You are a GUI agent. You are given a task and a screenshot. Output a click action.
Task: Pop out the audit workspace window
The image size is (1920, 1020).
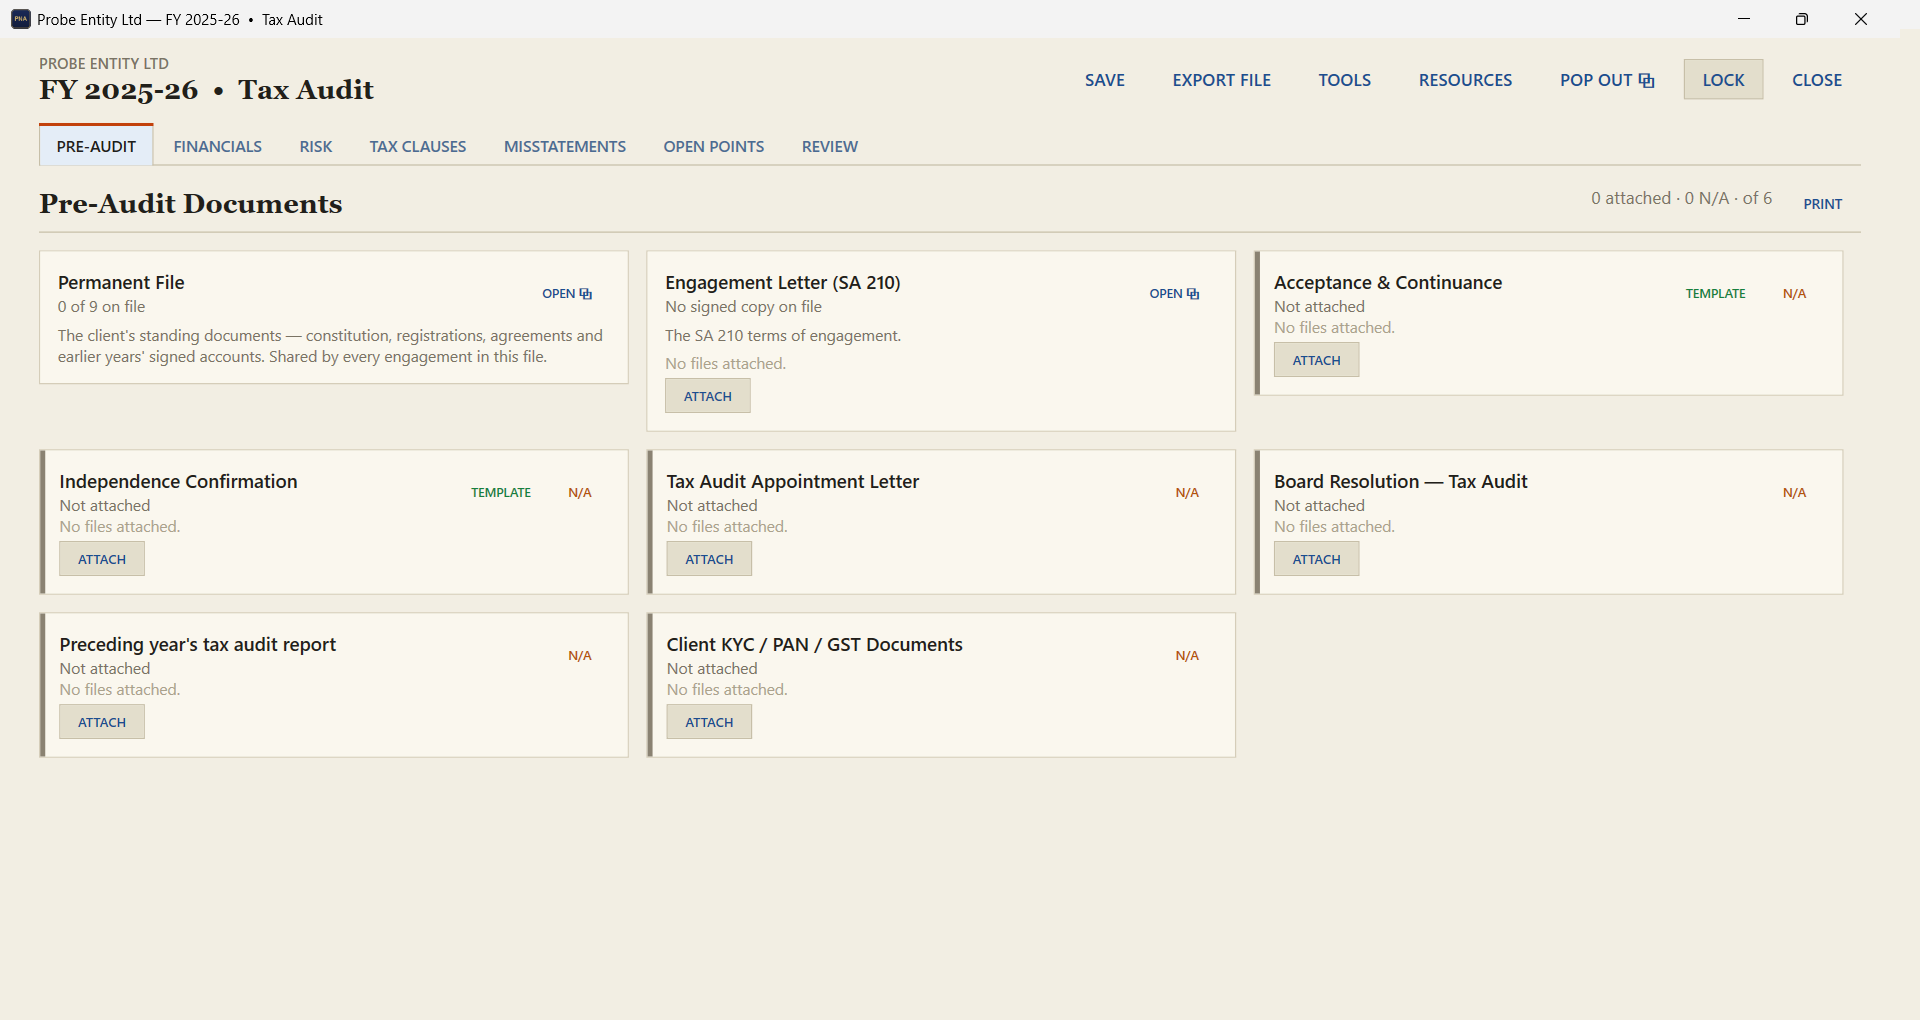tap(1607, 80)
